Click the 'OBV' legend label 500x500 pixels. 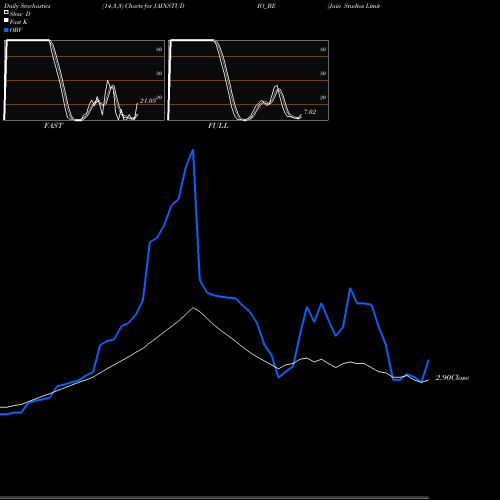[16, 30]
